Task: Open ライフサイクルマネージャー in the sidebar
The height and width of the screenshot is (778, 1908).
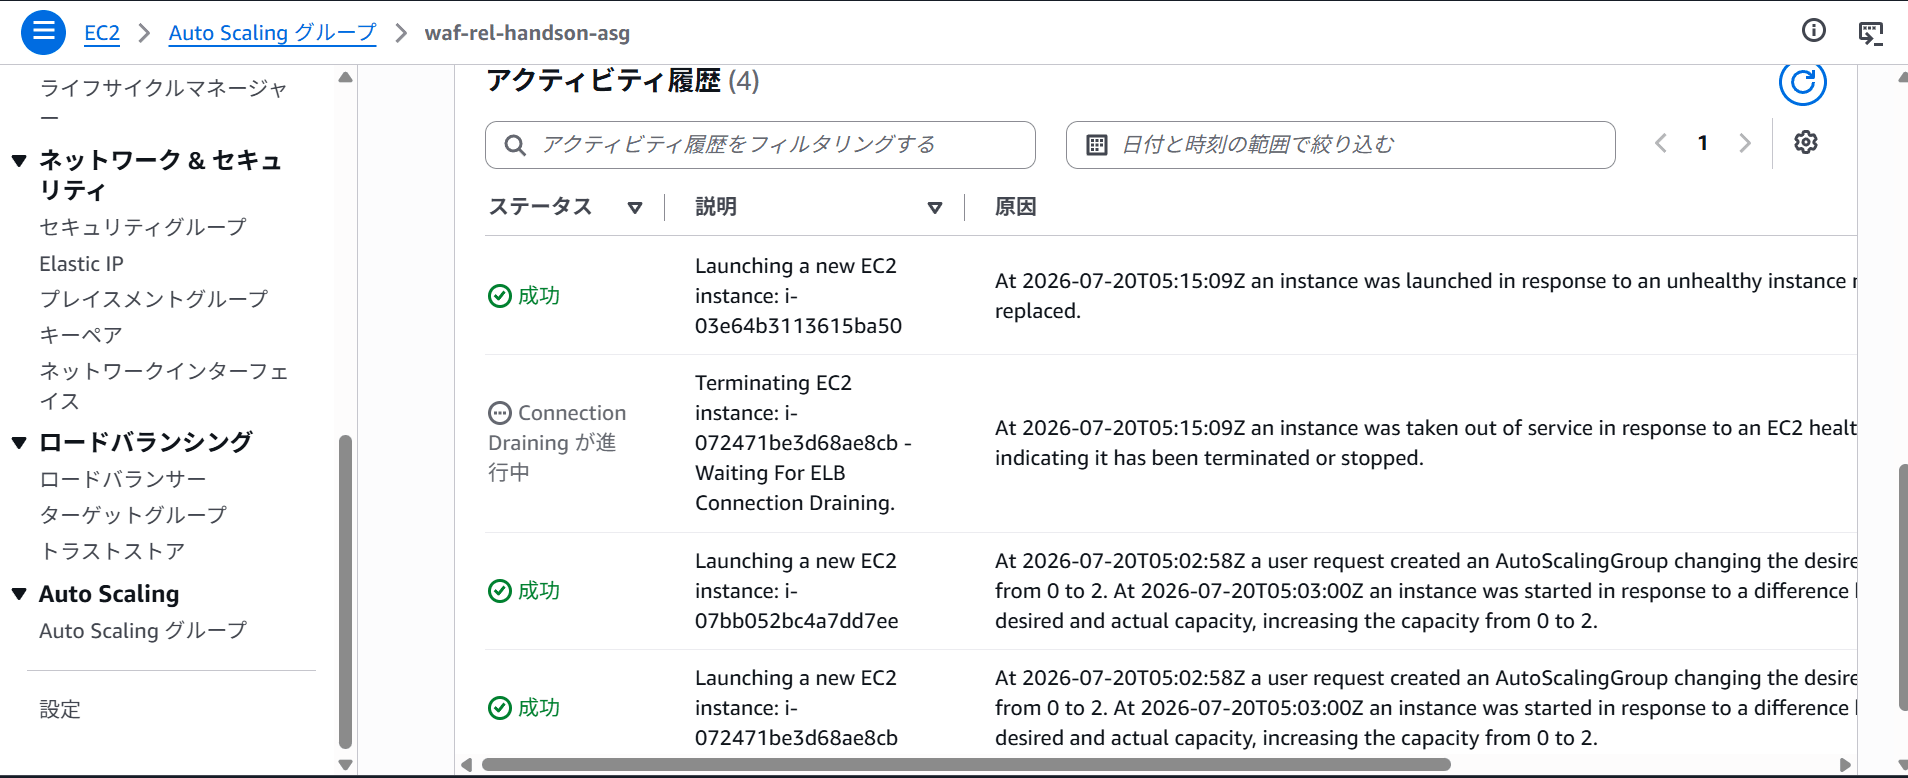Action: pyautogui.click(x=163, y=102)
